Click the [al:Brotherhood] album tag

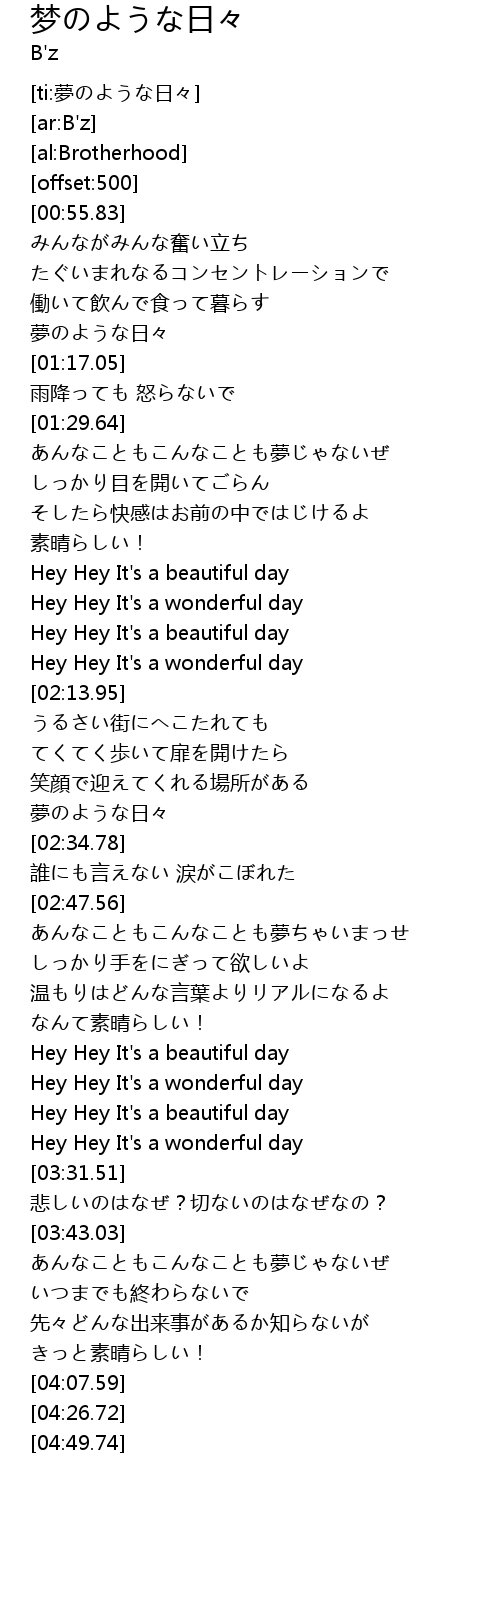pos(109,153)
